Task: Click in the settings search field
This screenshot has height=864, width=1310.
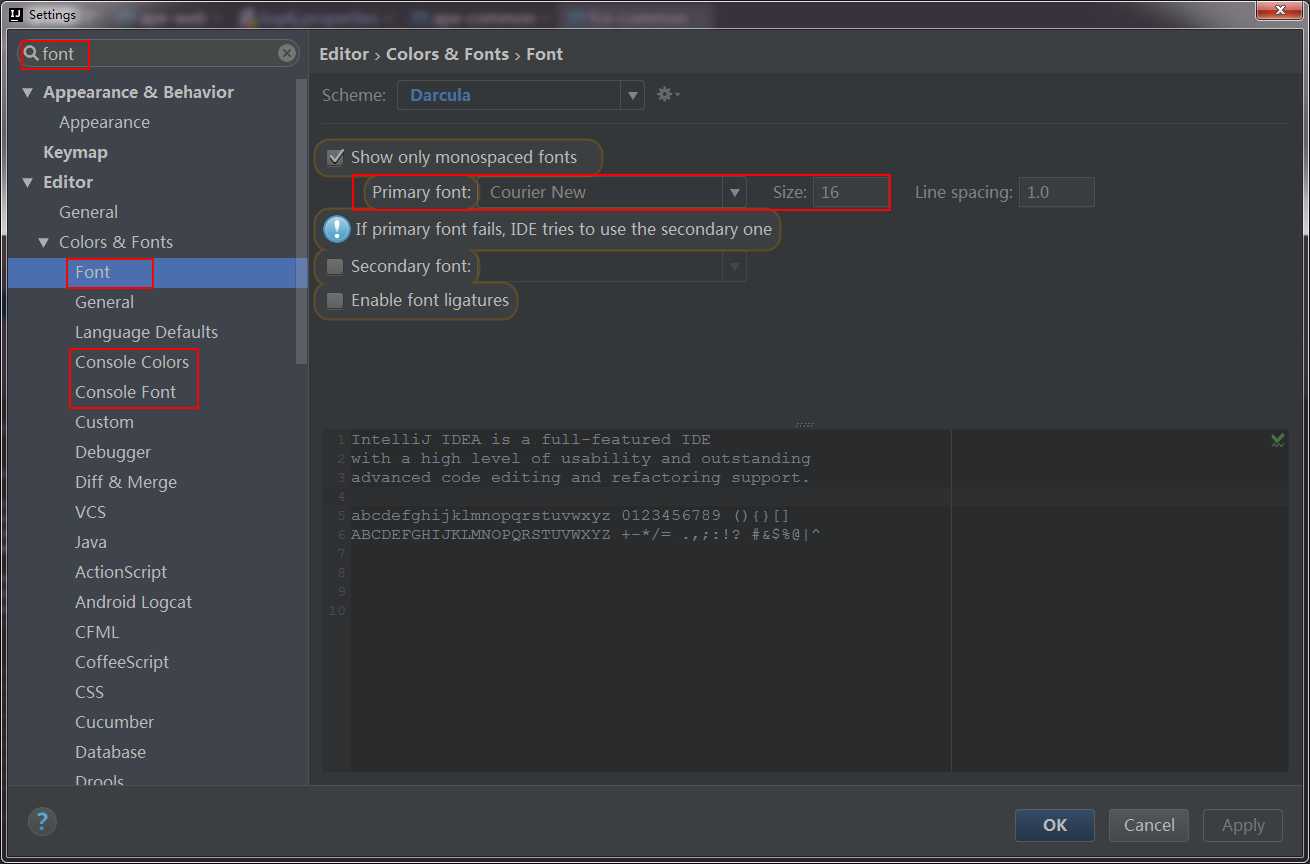Action: click(160, 54)
